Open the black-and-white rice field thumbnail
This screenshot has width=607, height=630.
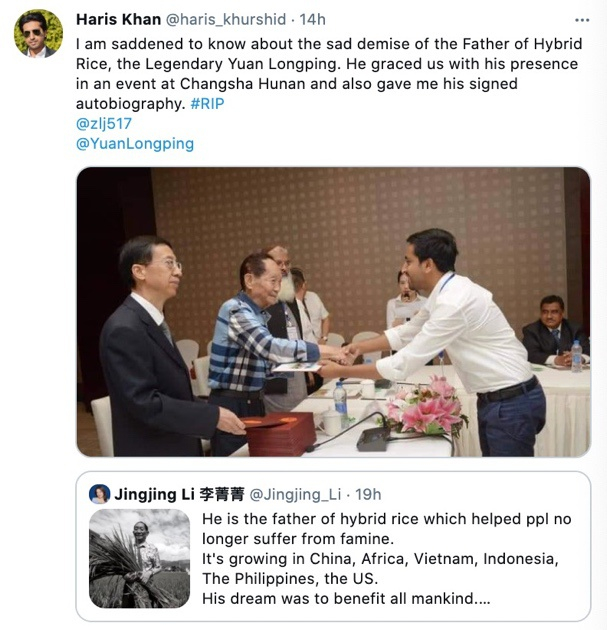[139, 558]
